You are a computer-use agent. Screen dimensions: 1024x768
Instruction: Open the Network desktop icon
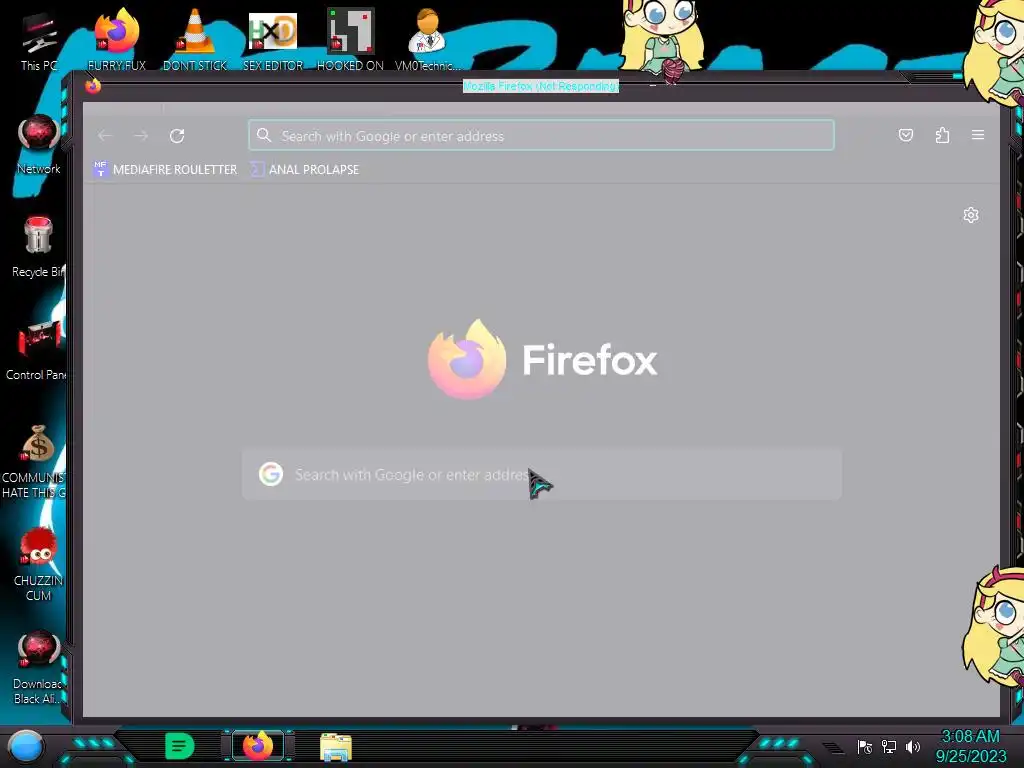tap(39, 145)
